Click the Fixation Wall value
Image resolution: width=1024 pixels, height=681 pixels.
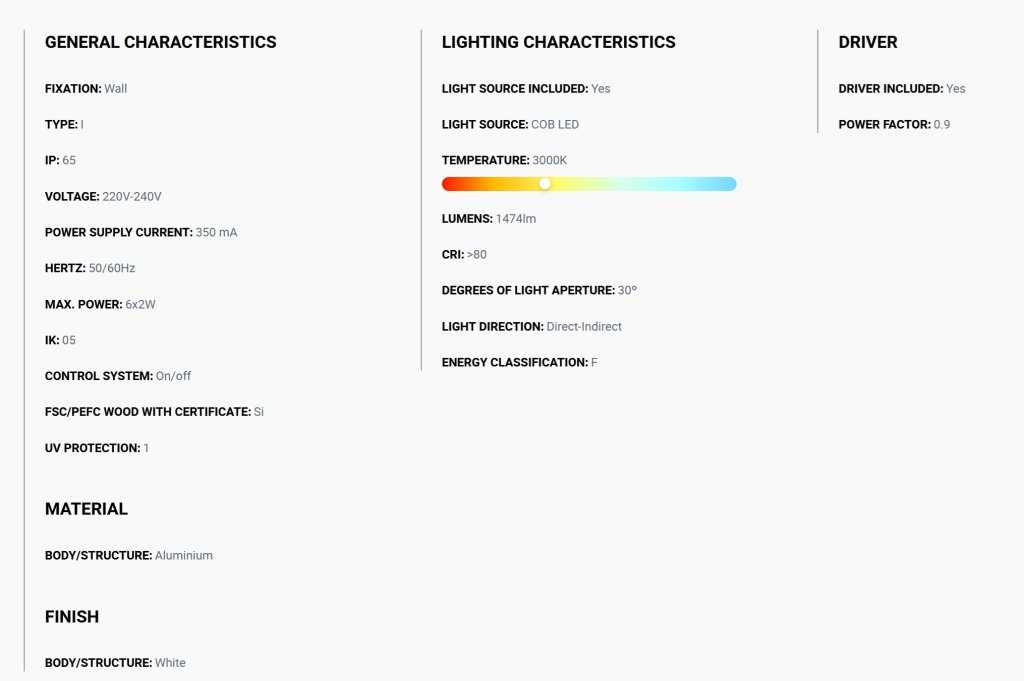(x=116, y=89)
